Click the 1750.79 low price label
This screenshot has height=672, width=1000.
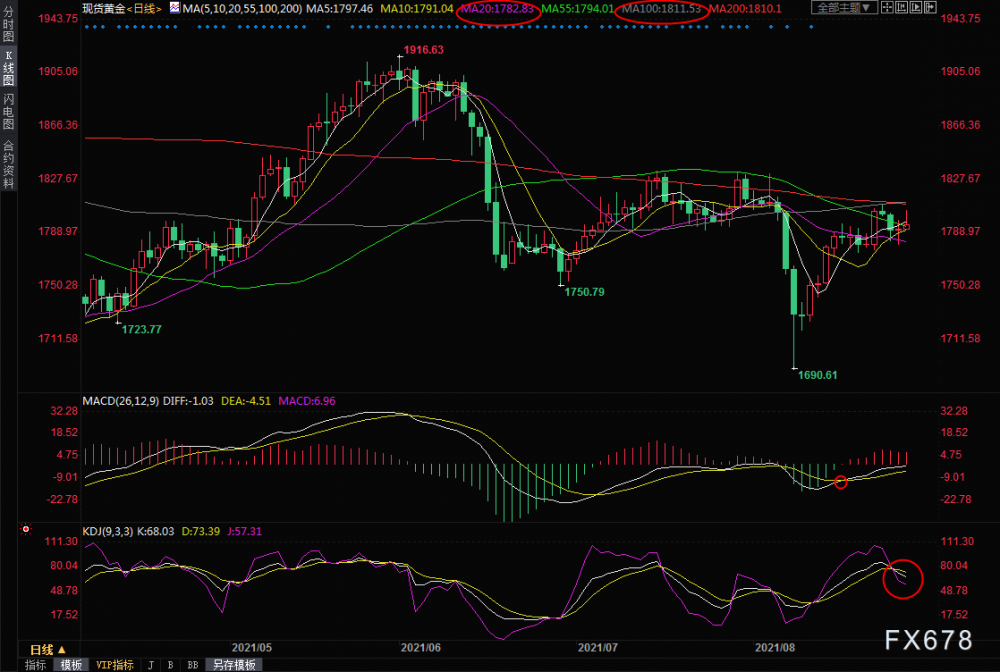click(585, 292)
